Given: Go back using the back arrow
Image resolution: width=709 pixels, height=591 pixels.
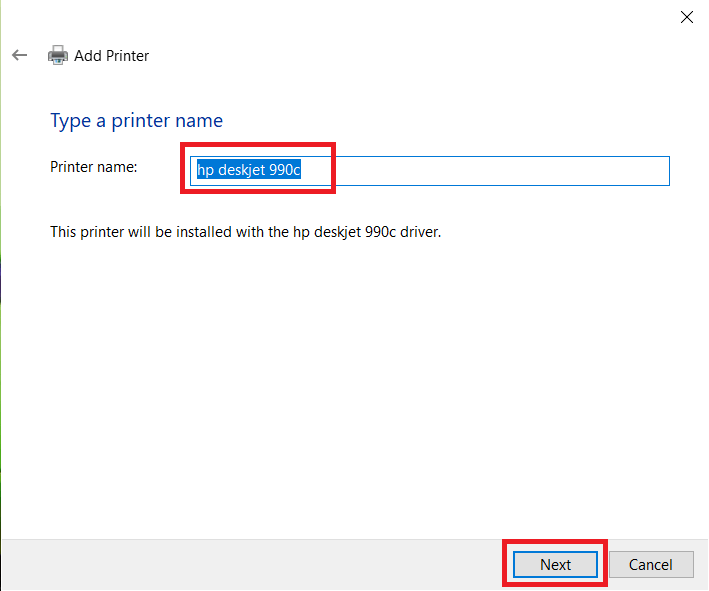Looking at the screenshot, I should pyautogui.click(x=19, y=55).
